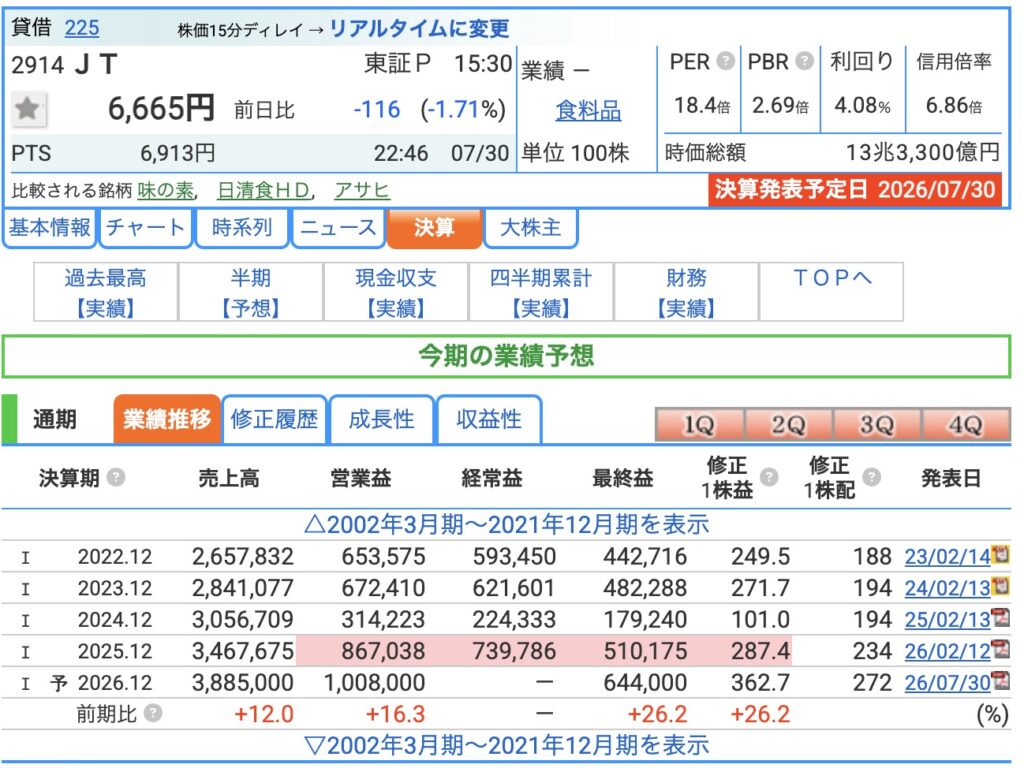The image size is (1024, 768).
Task: Open the PDF icon beside 26/02/12
Action: [1000, 648]
